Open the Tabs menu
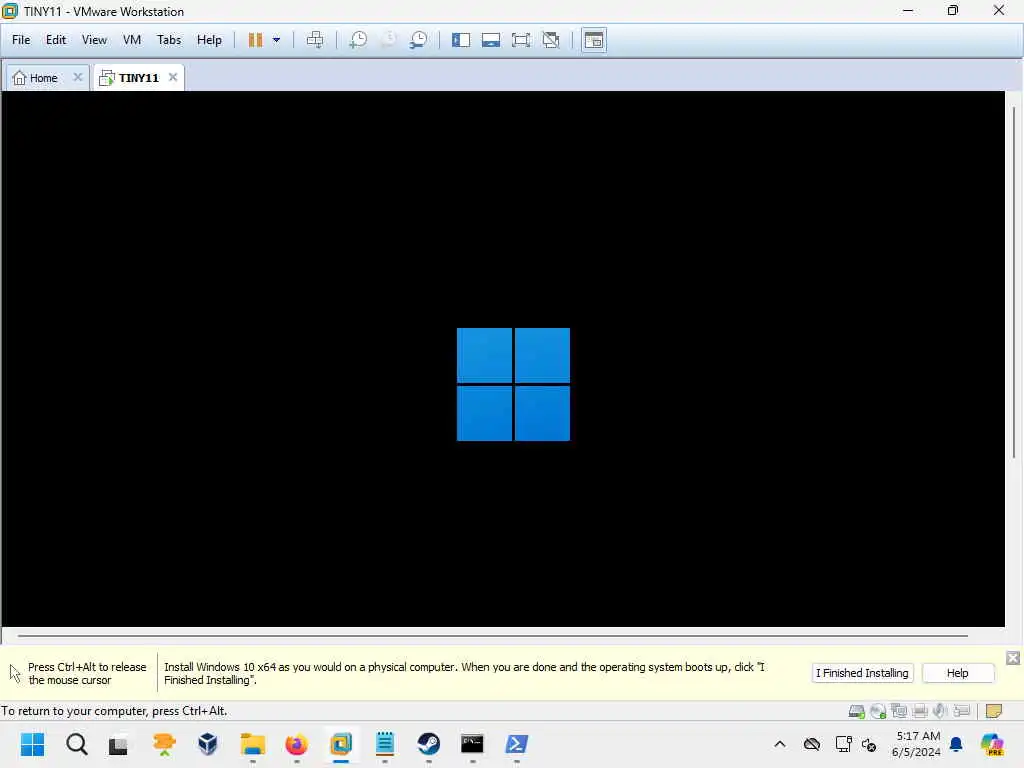1024x768 pixels. tap(168, 40)
